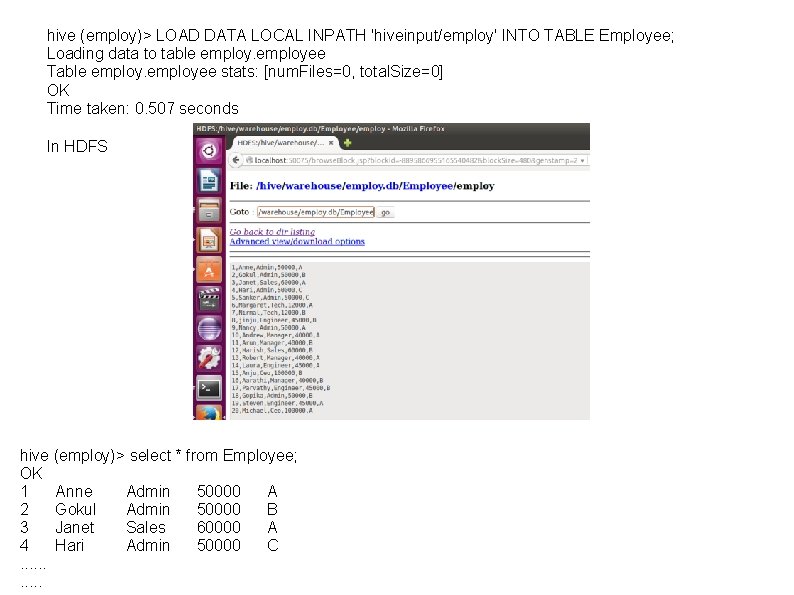Click 'Time taken: 0.507 seconds' text
This screenshot has height=595, width=794.
[x=142, y=108]
